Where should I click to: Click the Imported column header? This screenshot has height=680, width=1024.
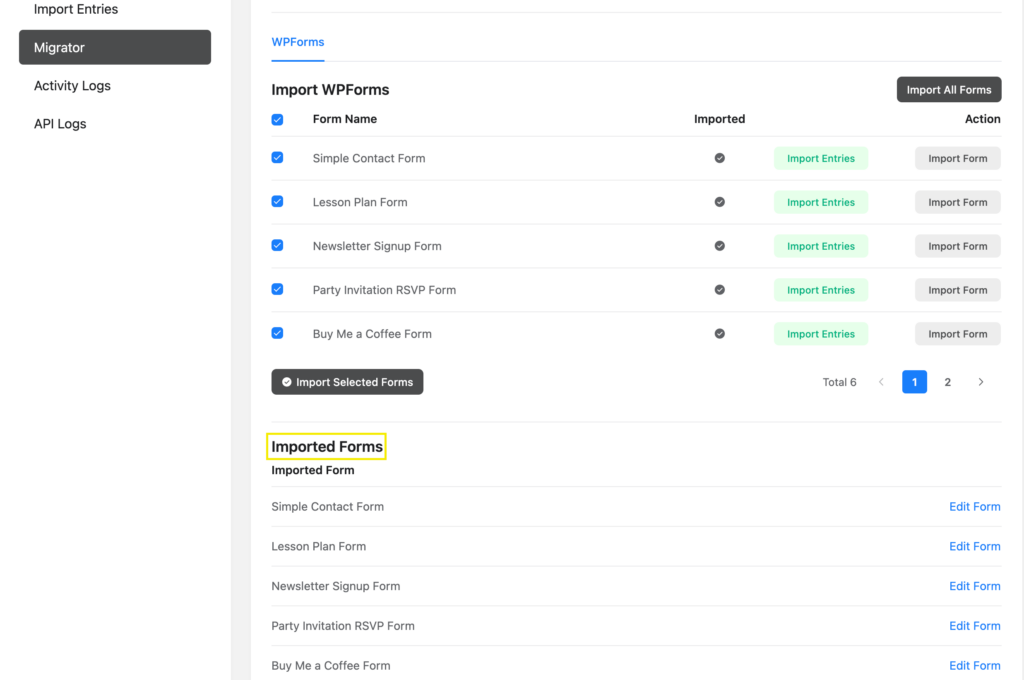719,119
